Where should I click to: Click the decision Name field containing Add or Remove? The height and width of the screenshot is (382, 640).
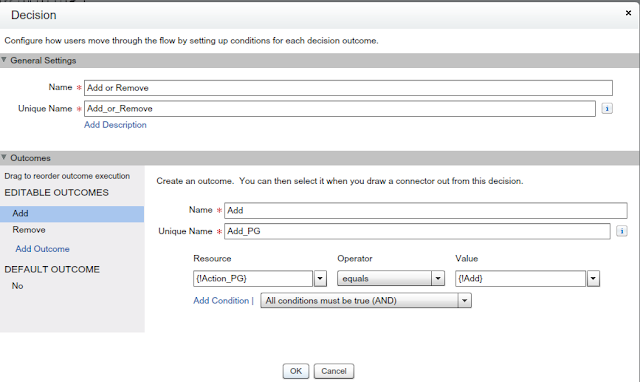[348, 88]
